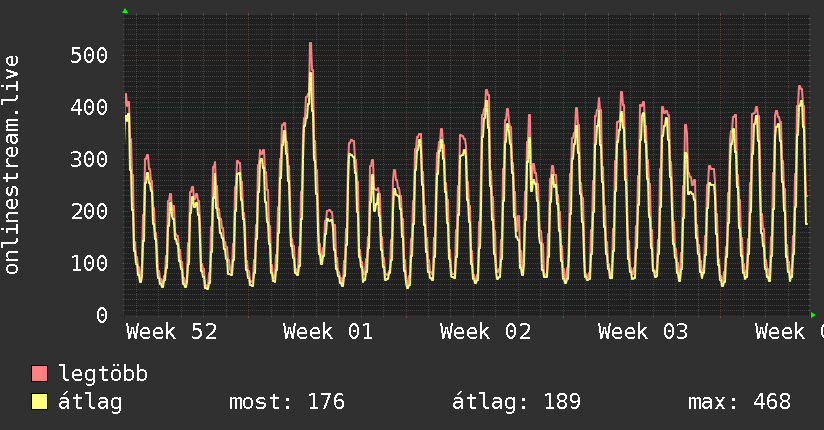Select the Week 52 axis label
Image resolution: width=824 pixels, height=430 pixels.
pos(171,332)
